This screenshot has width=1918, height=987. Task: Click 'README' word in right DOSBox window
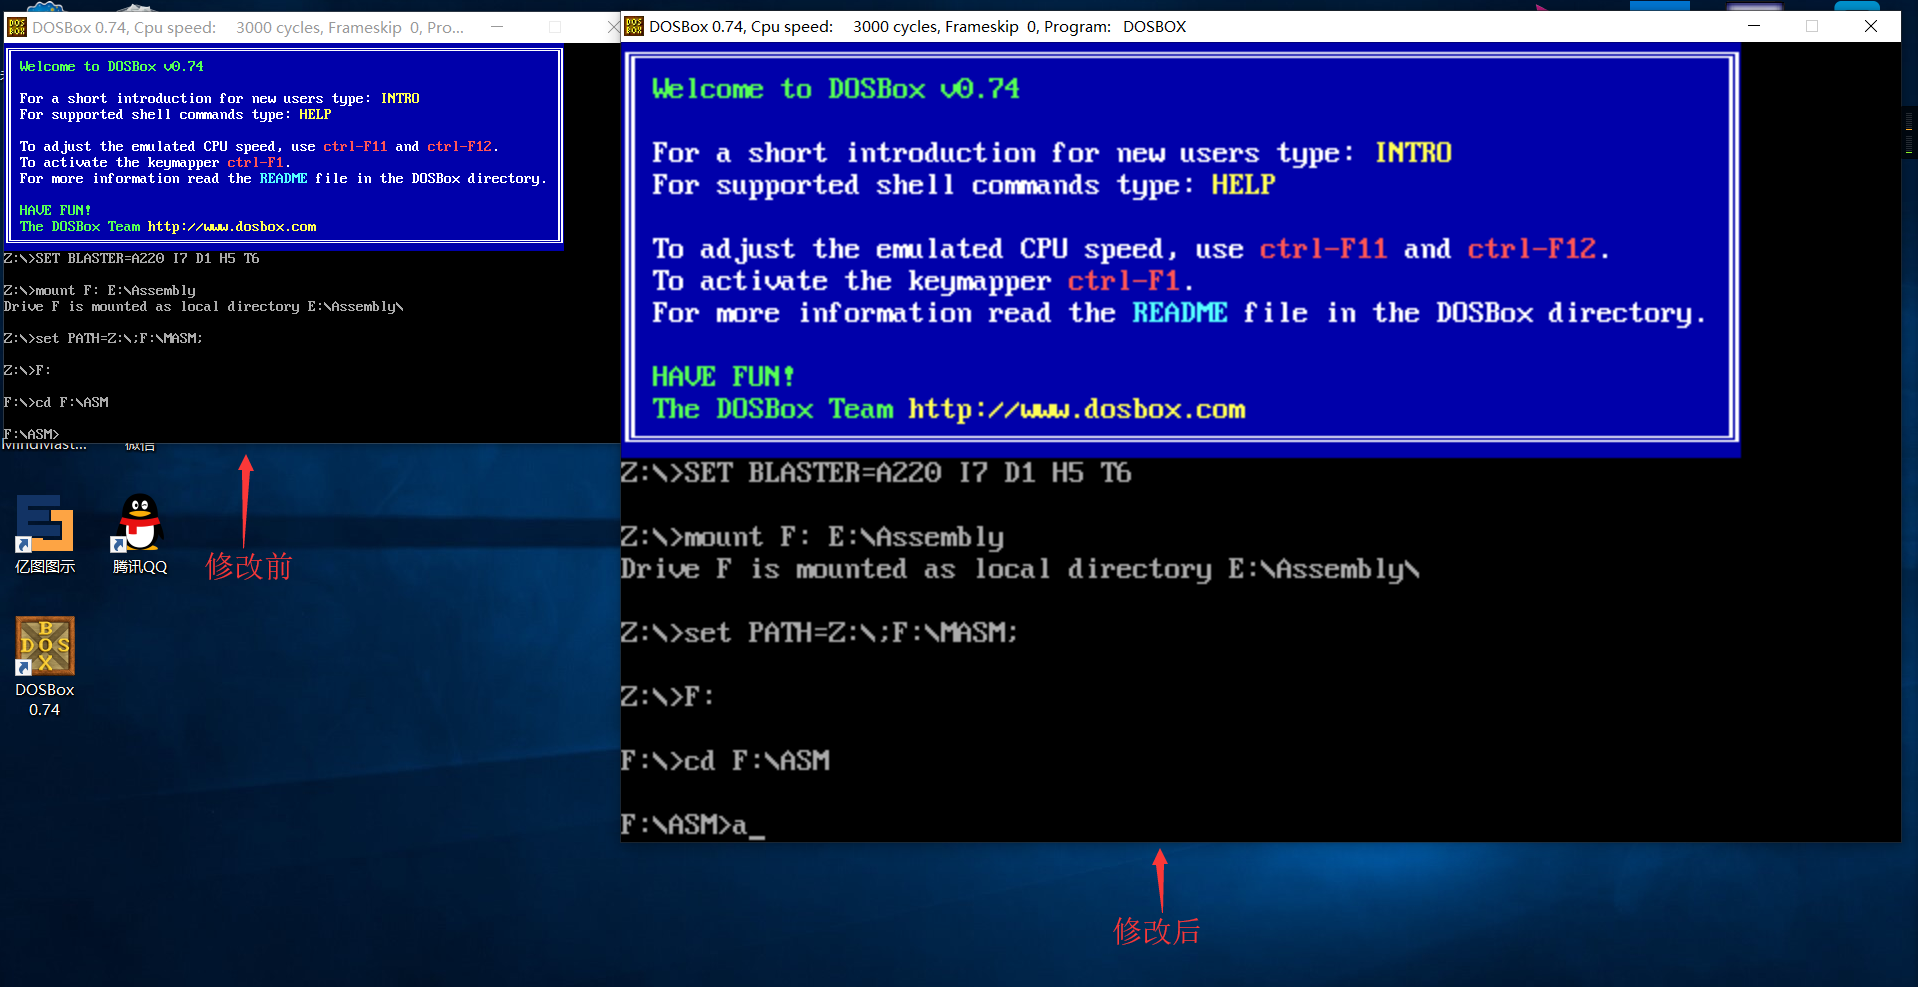pos(1179,313)
